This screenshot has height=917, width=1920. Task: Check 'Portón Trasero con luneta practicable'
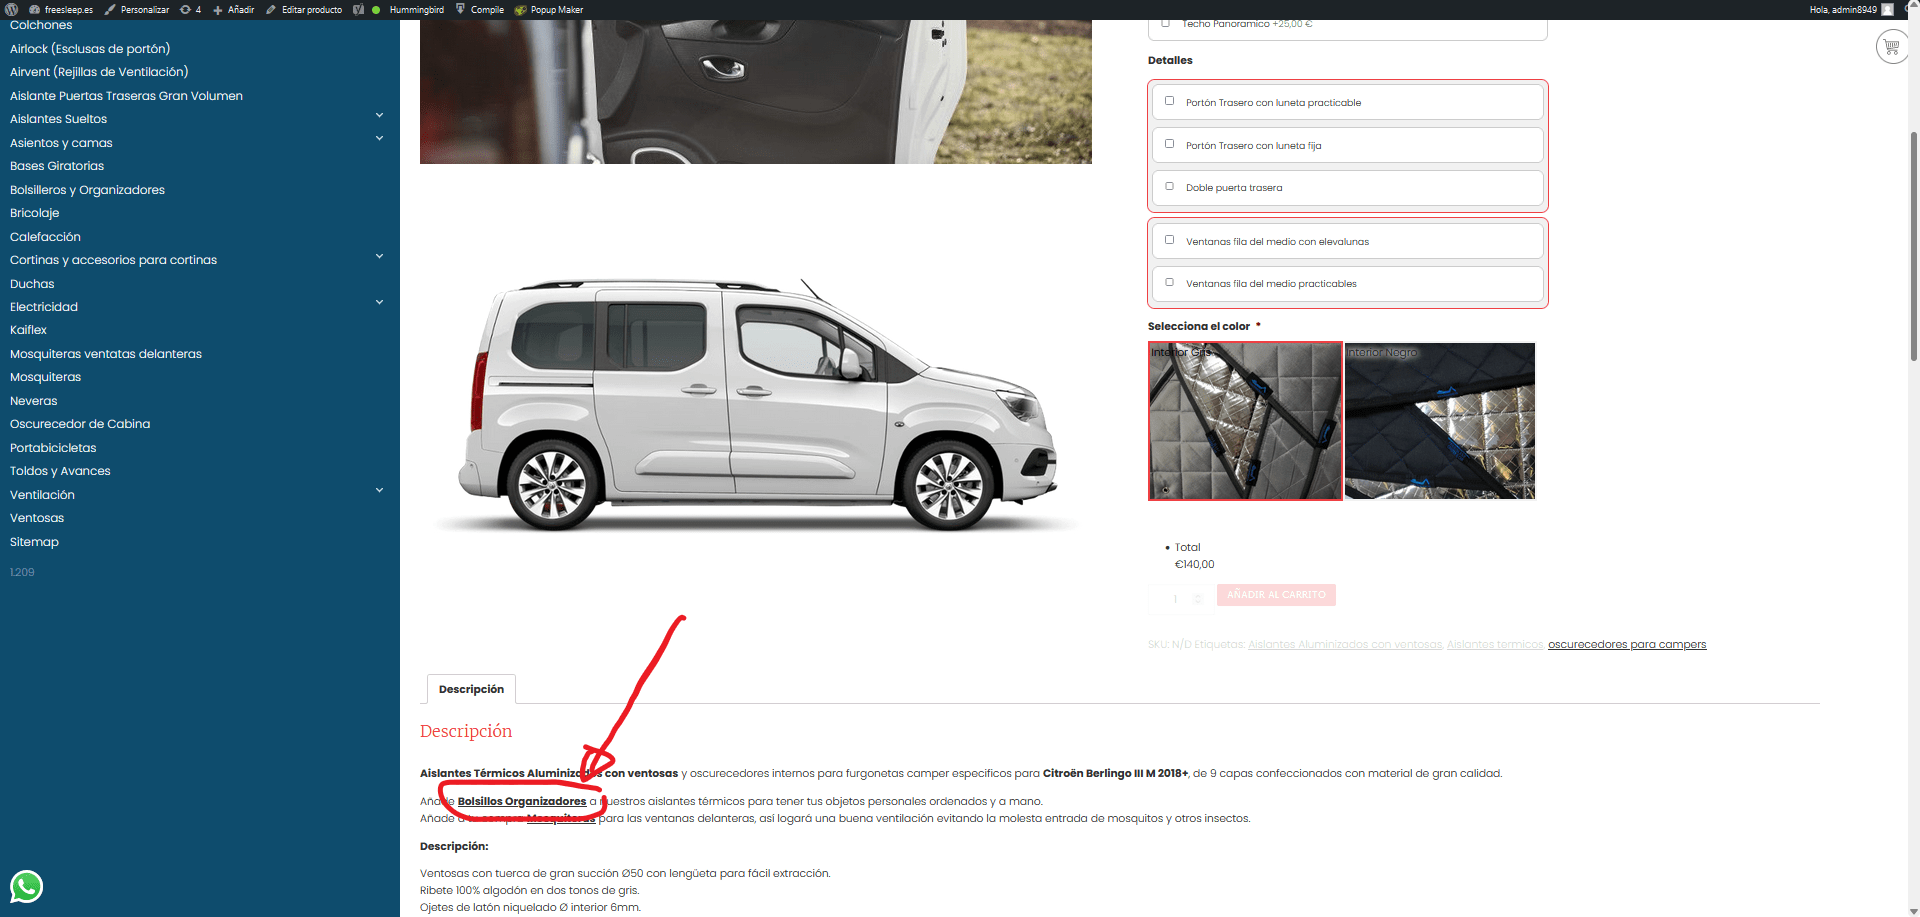tap(1169, 101)
